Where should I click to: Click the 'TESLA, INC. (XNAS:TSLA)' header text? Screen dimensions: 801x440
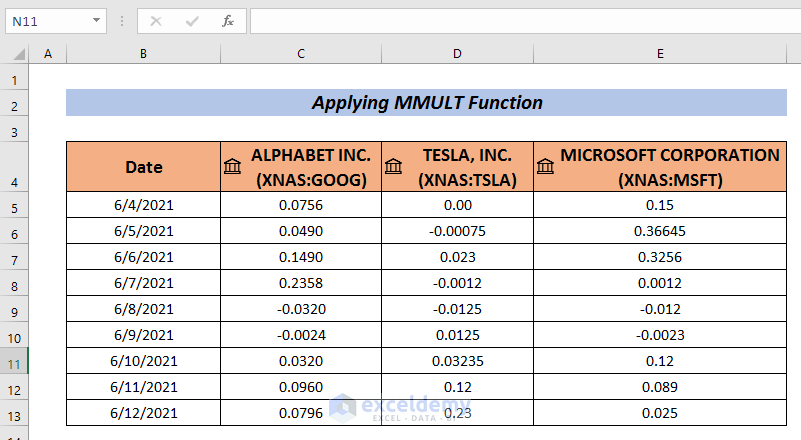pos(467,167)
